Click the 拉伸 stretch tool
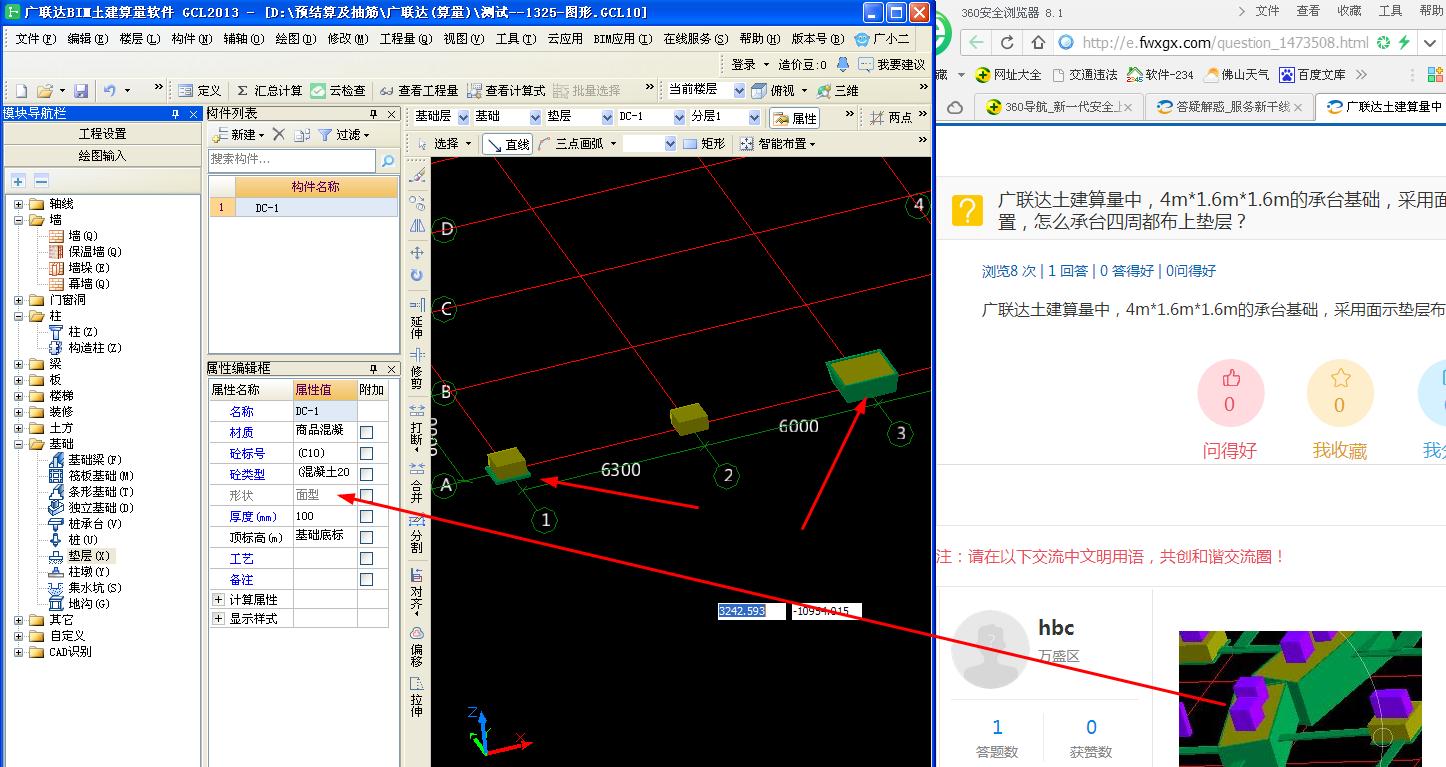Viewport: 1446px width, 767px height. 417,697
